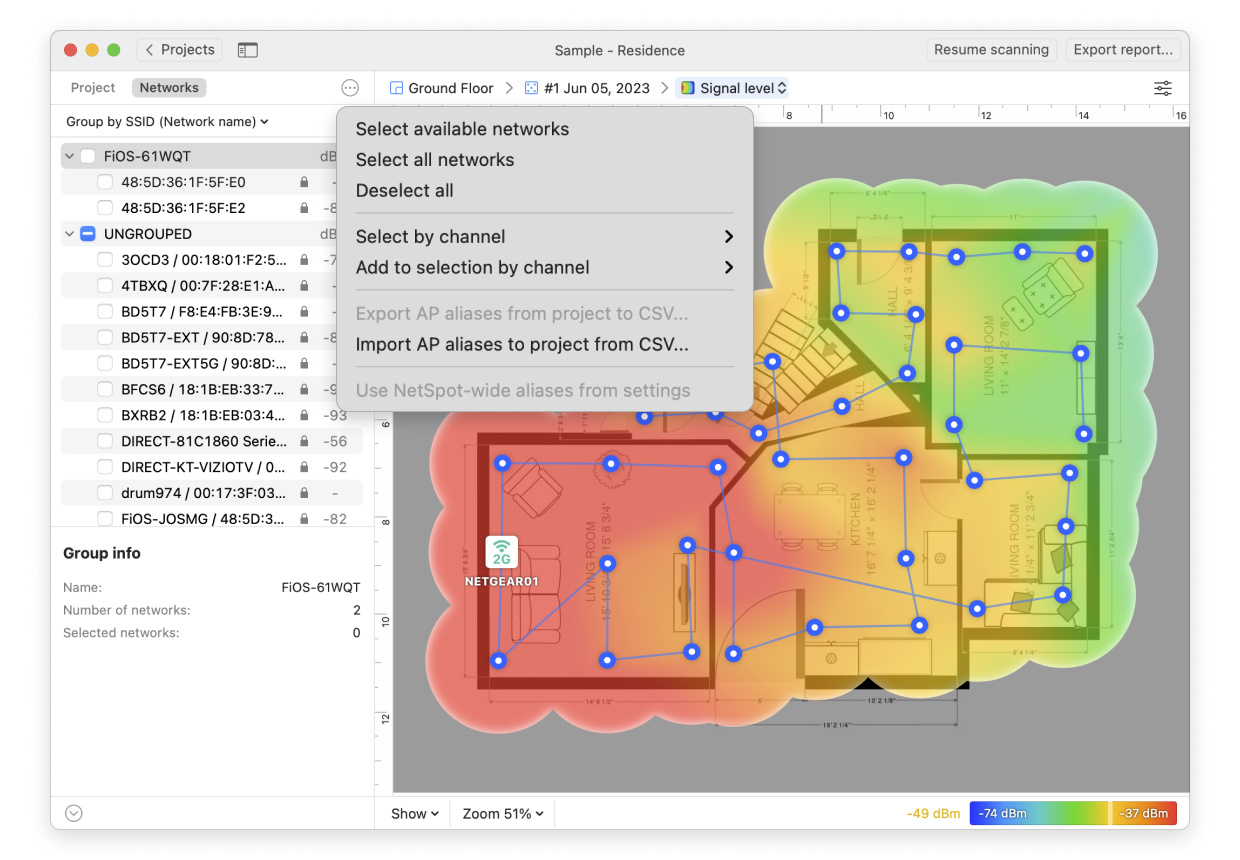Expand Add to selection by channel submenu
This screenshot has width=1240, height=860.
545,268
